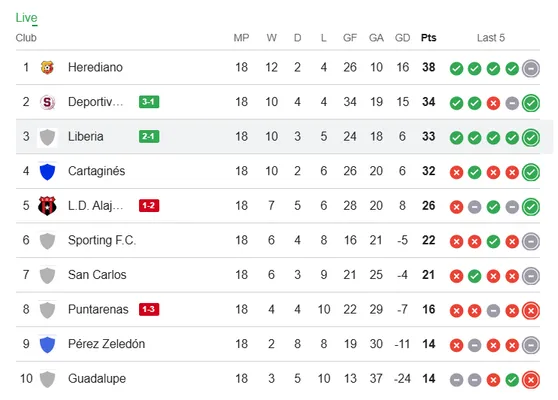Screen dimensions: 558x400
Task: Click Liberia's highlighted latest win icon
Action: (531, 138)
